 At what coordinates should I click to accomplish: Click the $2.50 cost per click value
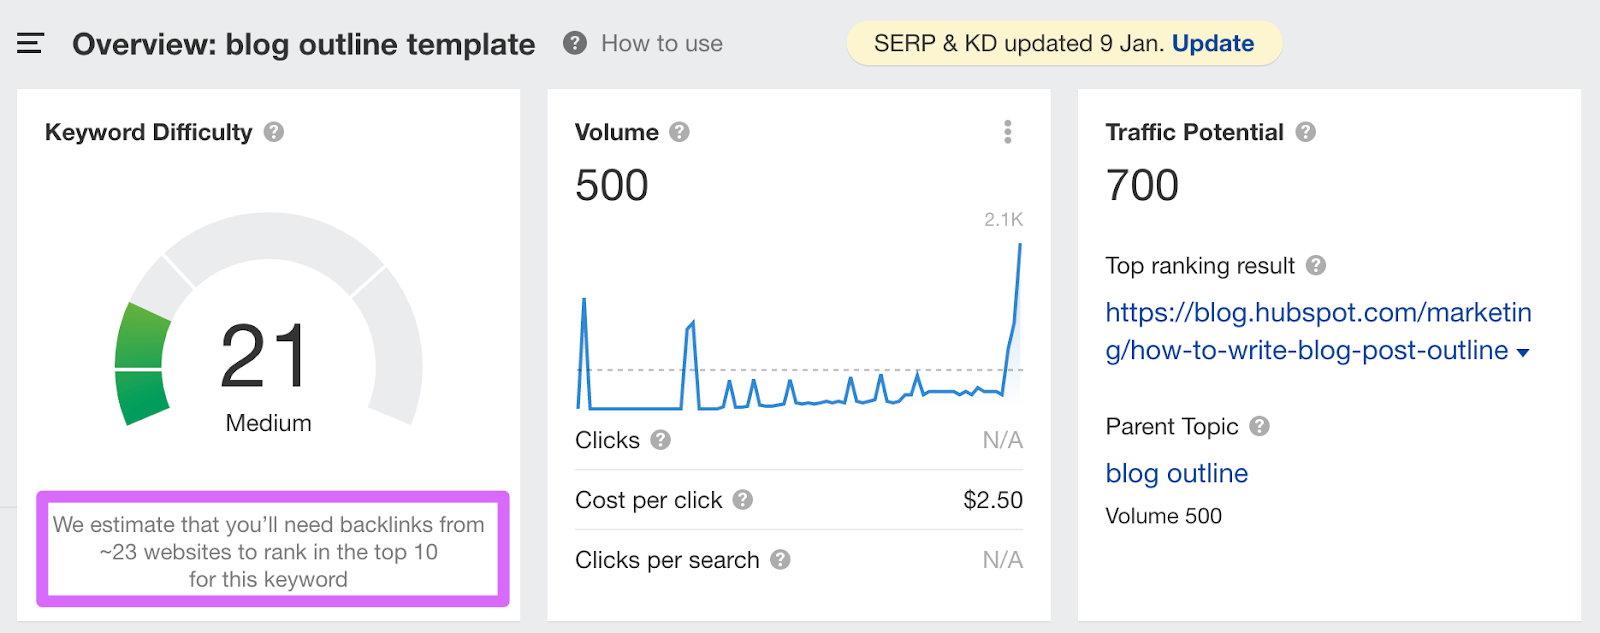[993, 500]
